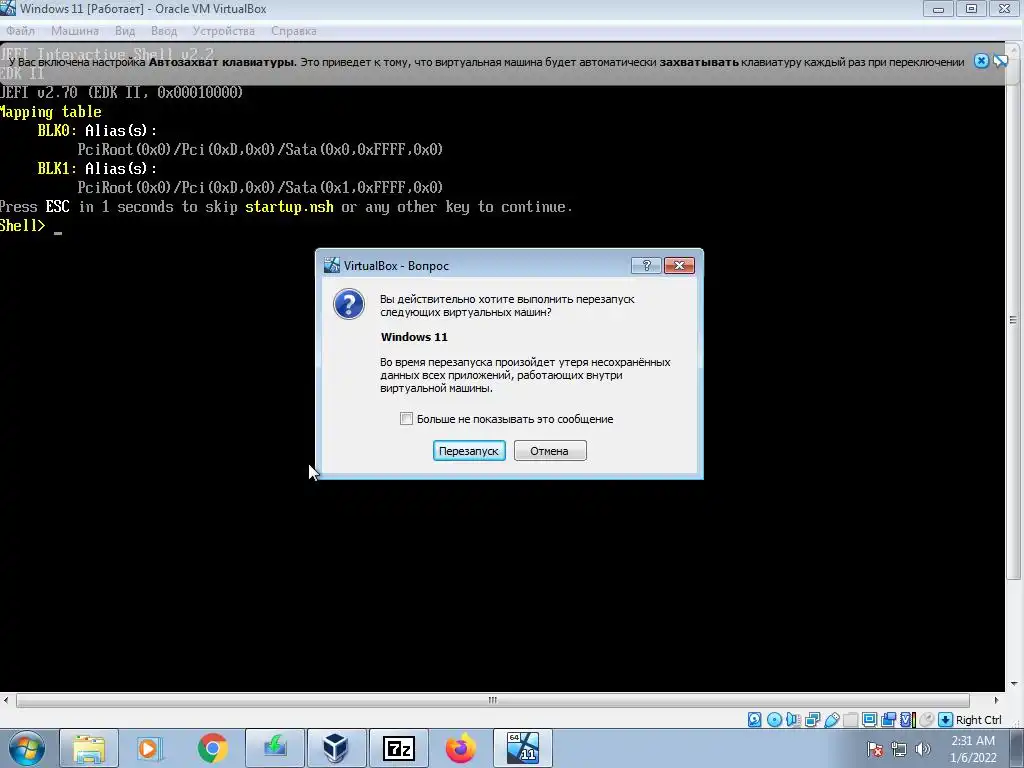Screen dimensions: 1024x768
Task: Click the shared folders indicator in status bar
Action: 850,720
